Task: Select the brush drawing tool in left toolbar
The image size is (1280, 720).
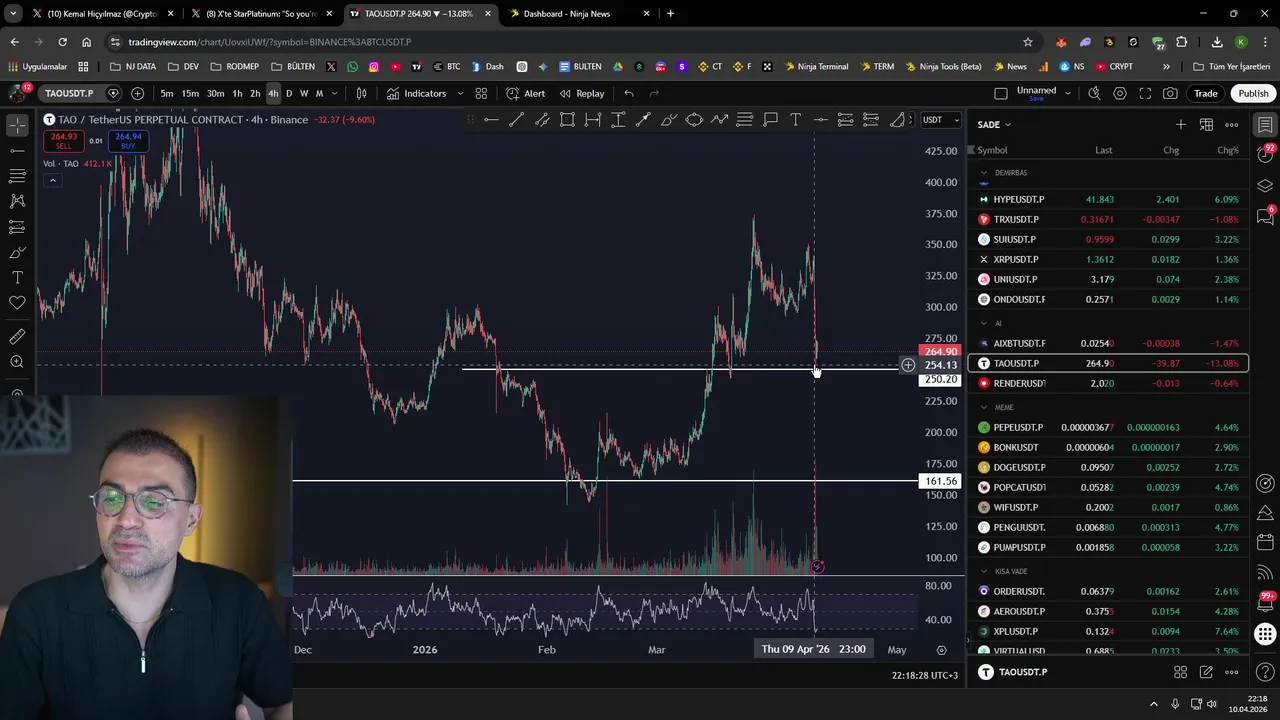Action: (17, 252)
